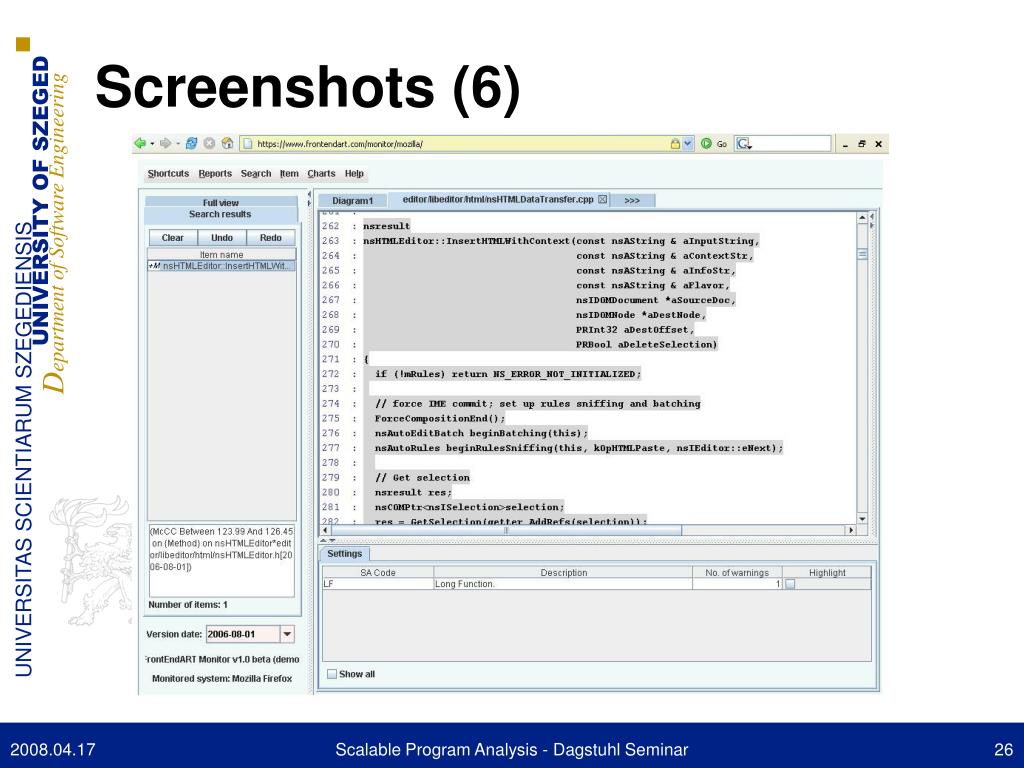The height and width of the screenshot is (768, 1024).
Task: Reload the page with the refresh icon
Action: coord(191,143)
